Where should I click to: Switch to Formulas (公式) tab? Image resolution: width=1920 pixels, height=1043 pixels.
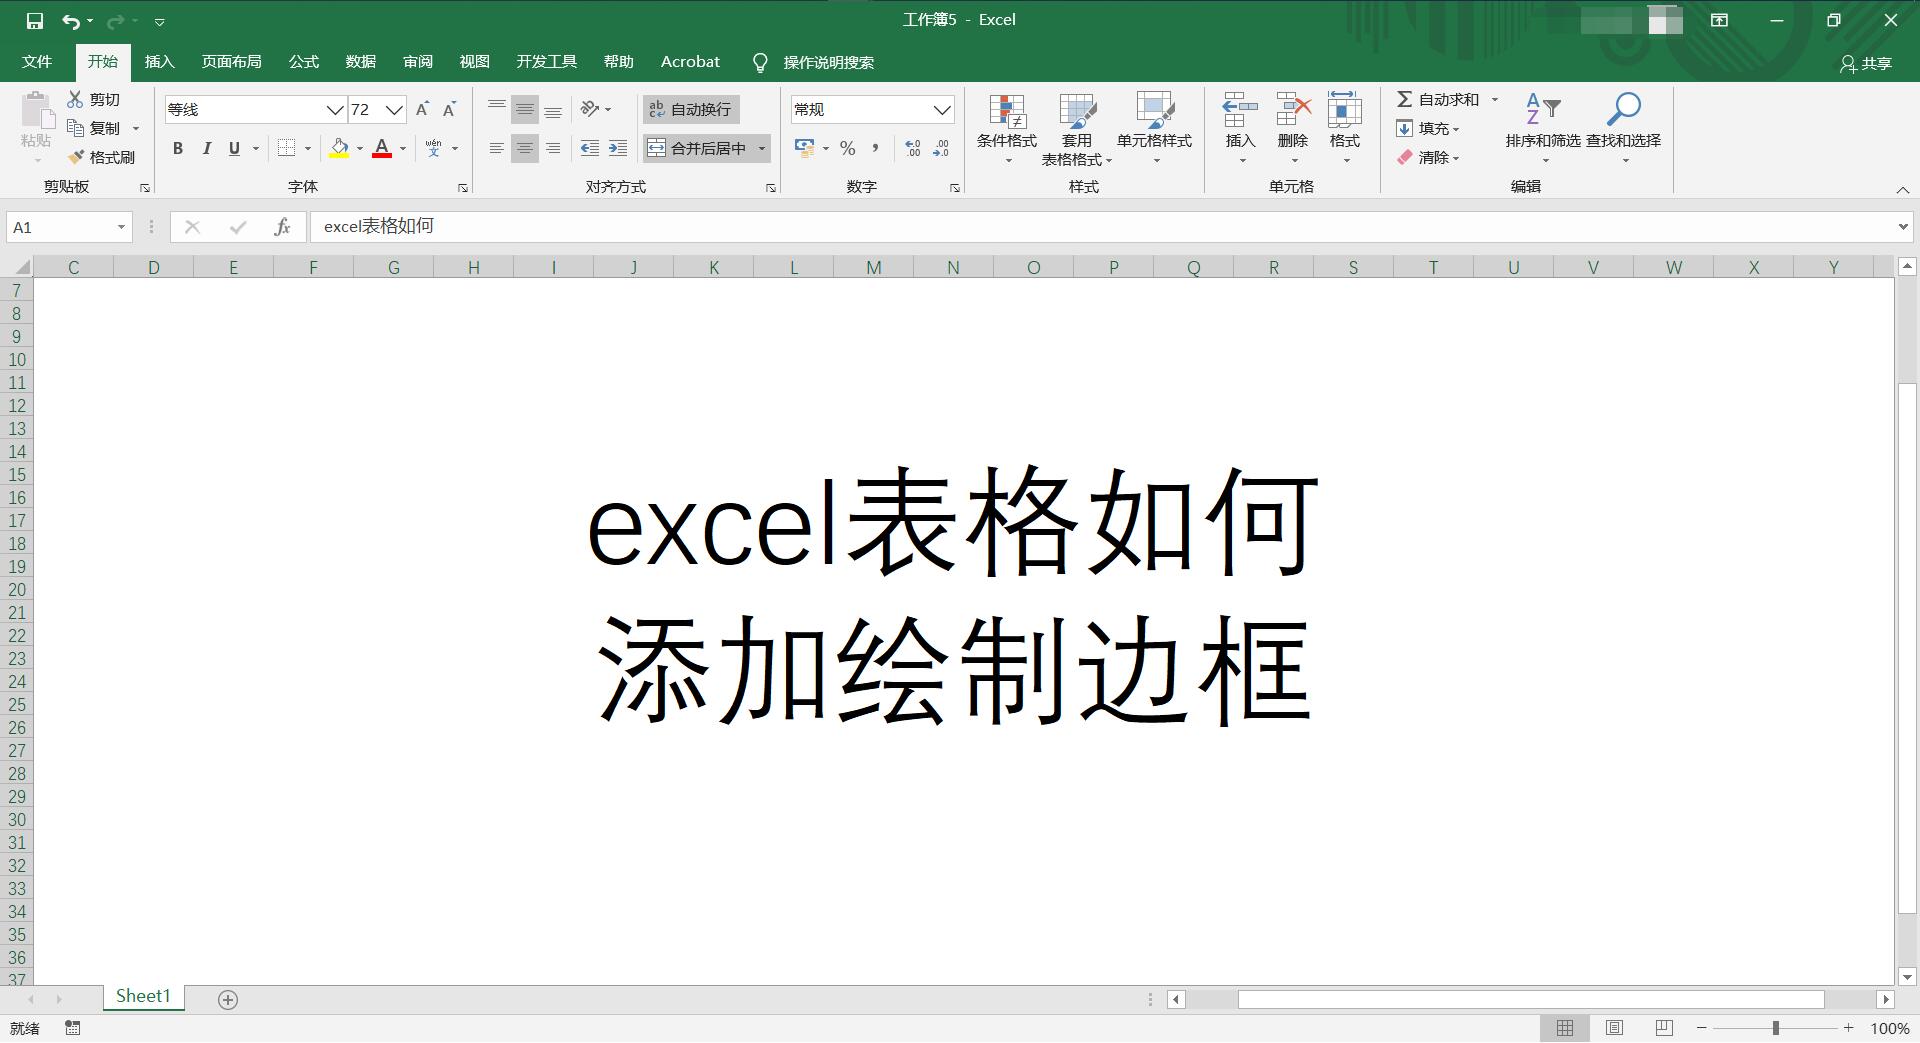304,62
